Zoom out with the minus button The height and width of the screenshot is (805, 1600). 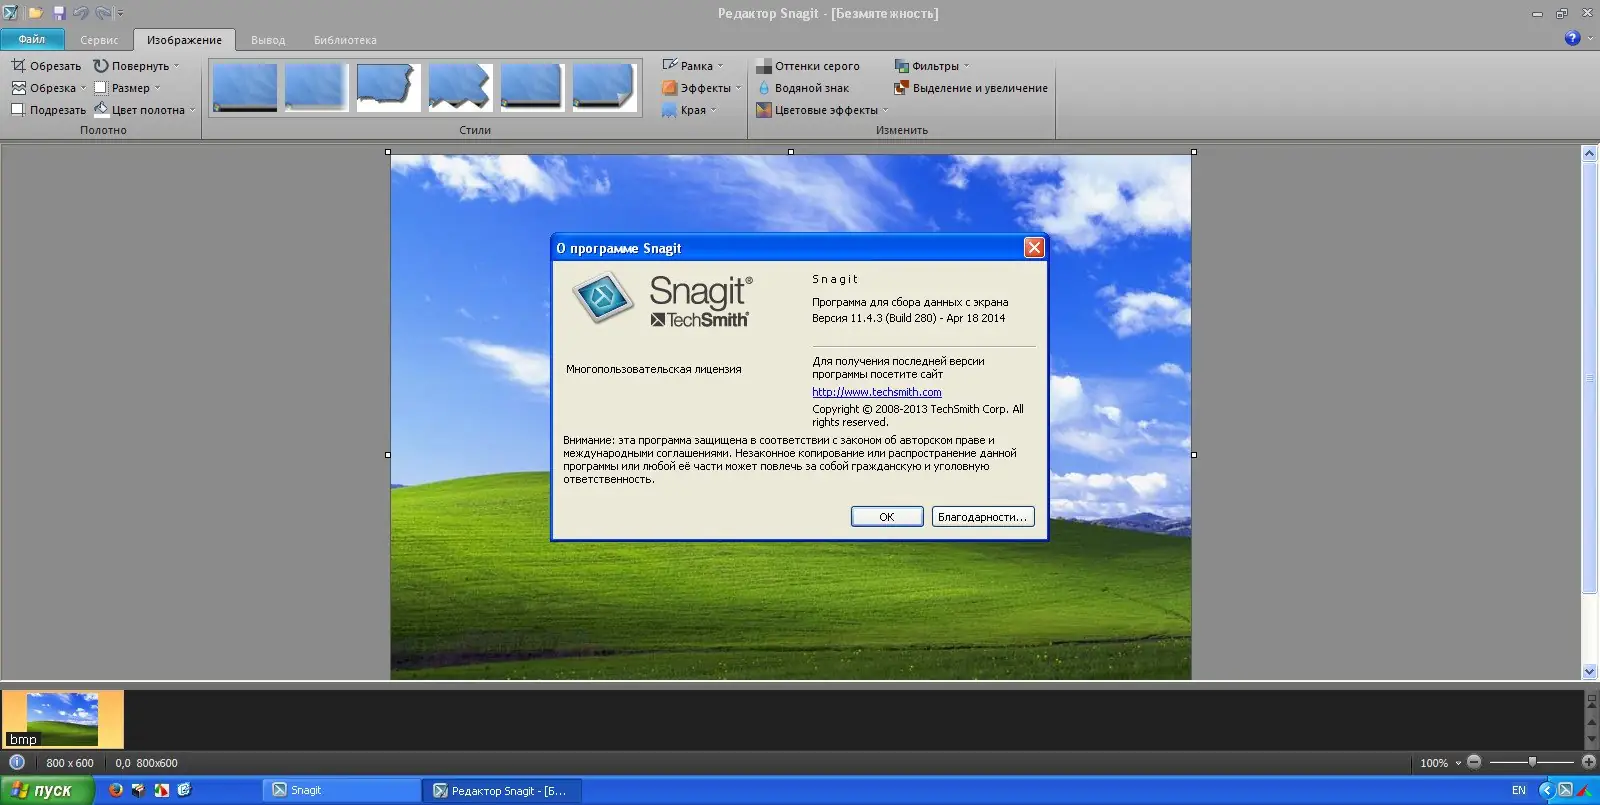click(1474, 762)
